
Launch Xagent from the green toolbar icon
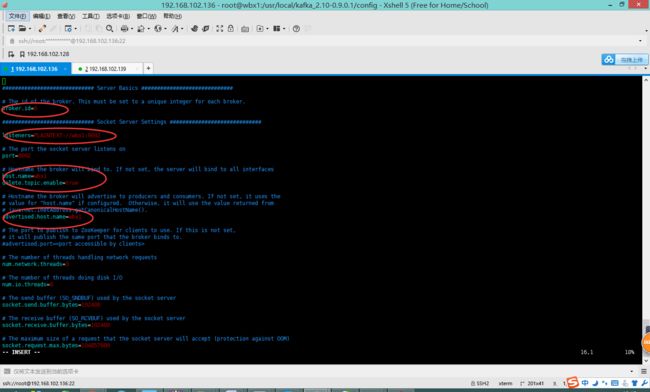pos(206,29)
